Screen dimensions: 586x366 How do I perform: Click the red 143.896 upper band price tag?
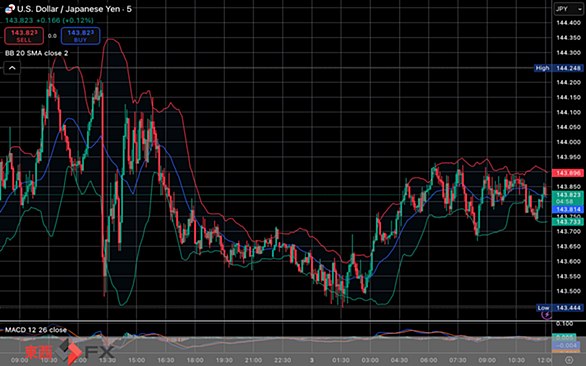pyautogui.click(x=568, y=173)
